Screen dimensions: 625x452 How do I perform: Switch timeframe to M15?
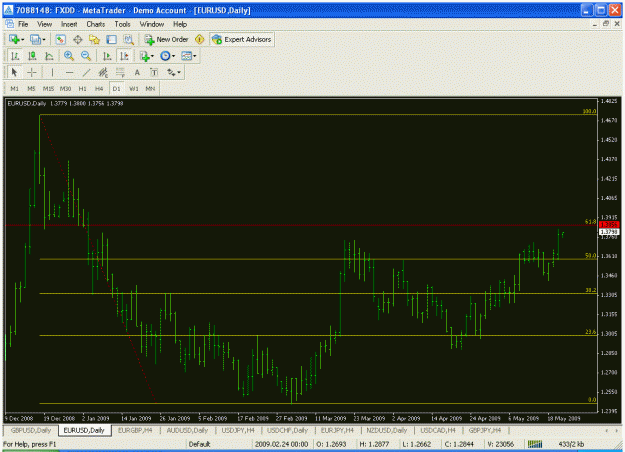coord(48,88)
